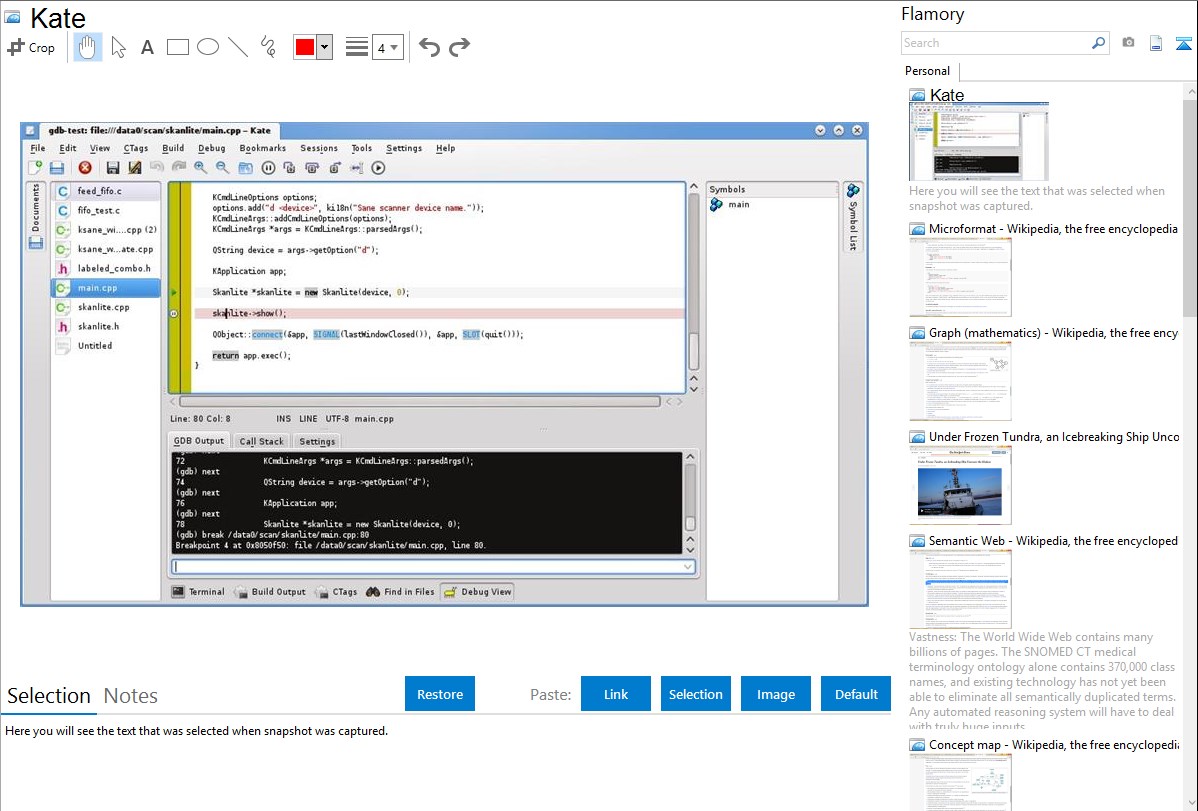Choose the text annotation tool
The image size is (1198, 811).
point(147,47)
